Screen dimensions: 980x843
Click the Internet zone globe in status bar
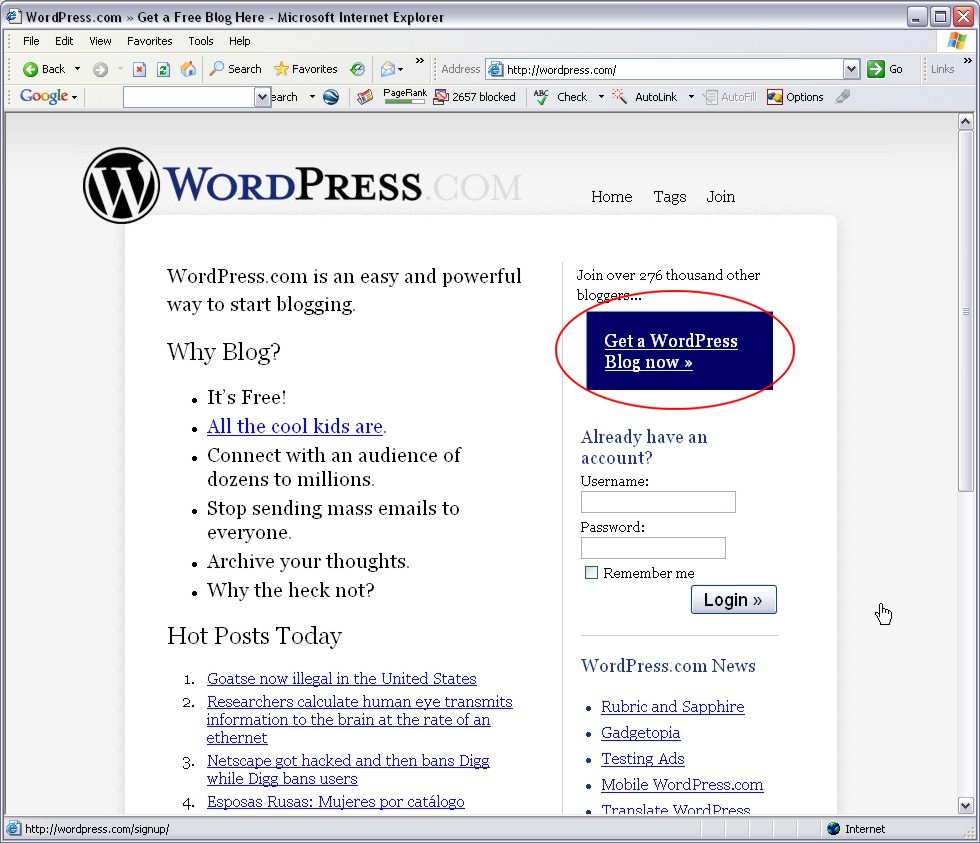pyautogui.click(x=833, y=829)
